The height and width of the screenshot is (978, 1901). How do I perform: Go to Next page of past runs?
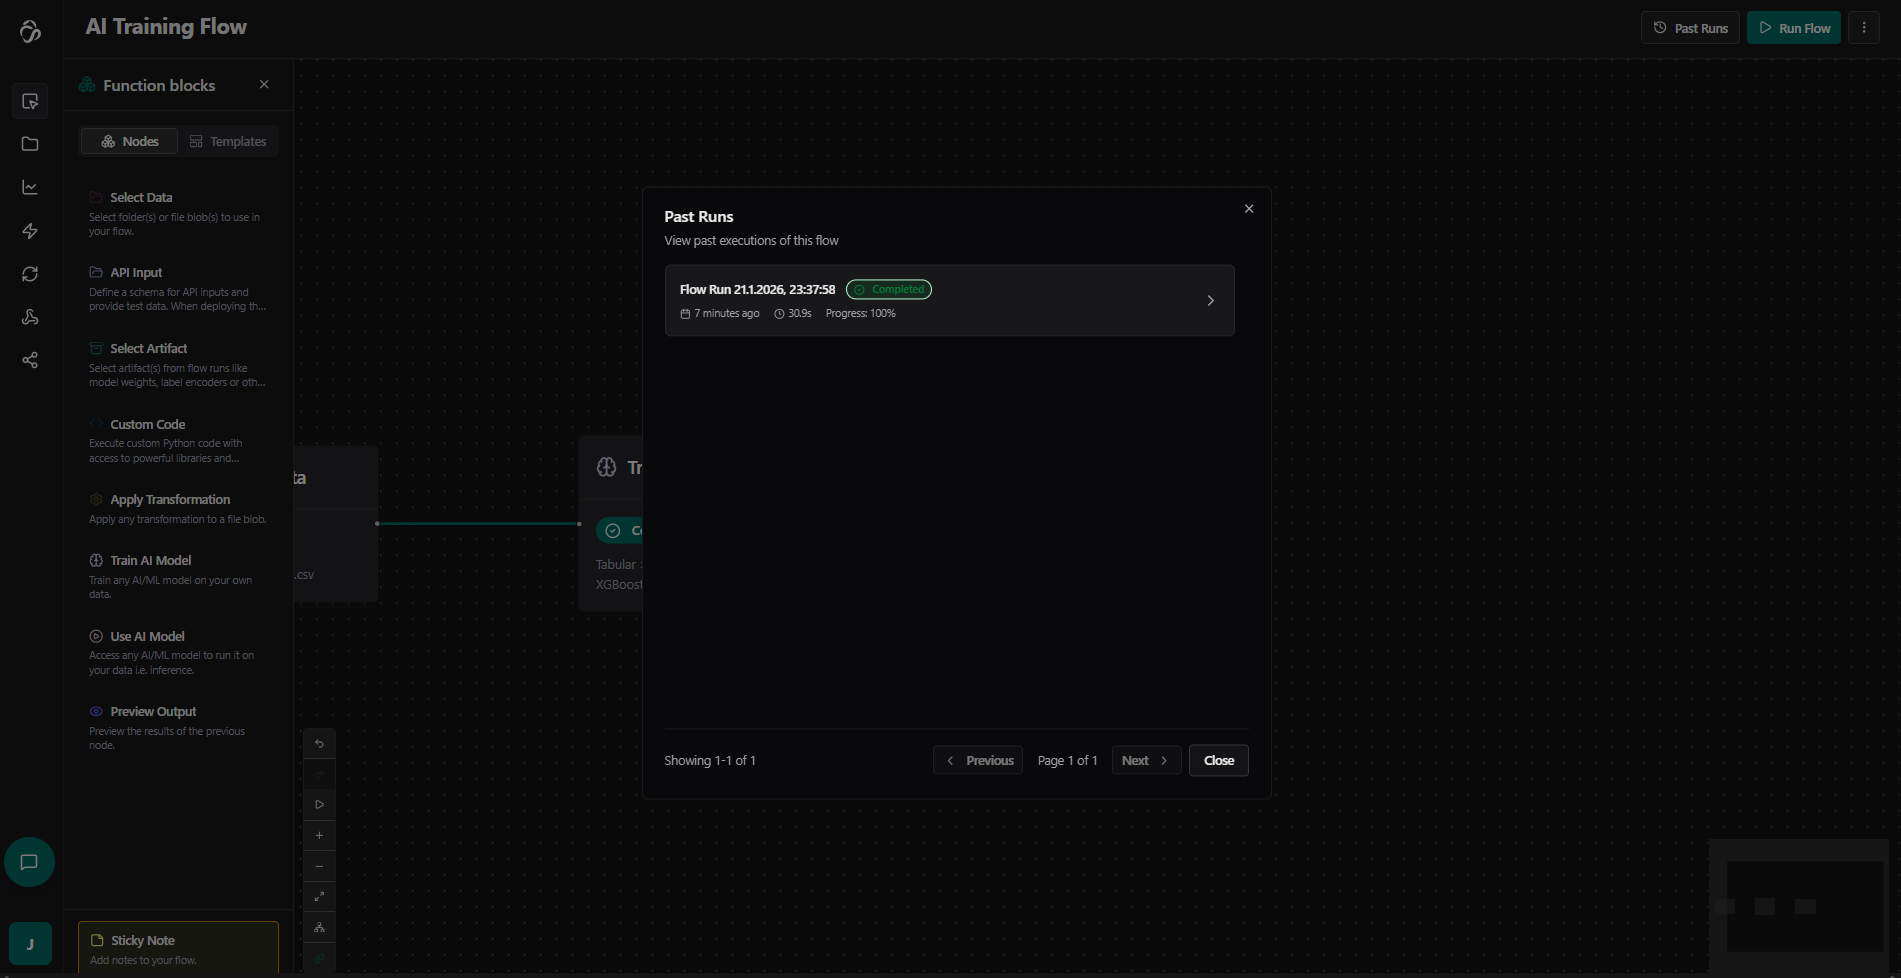(1146, 760)
